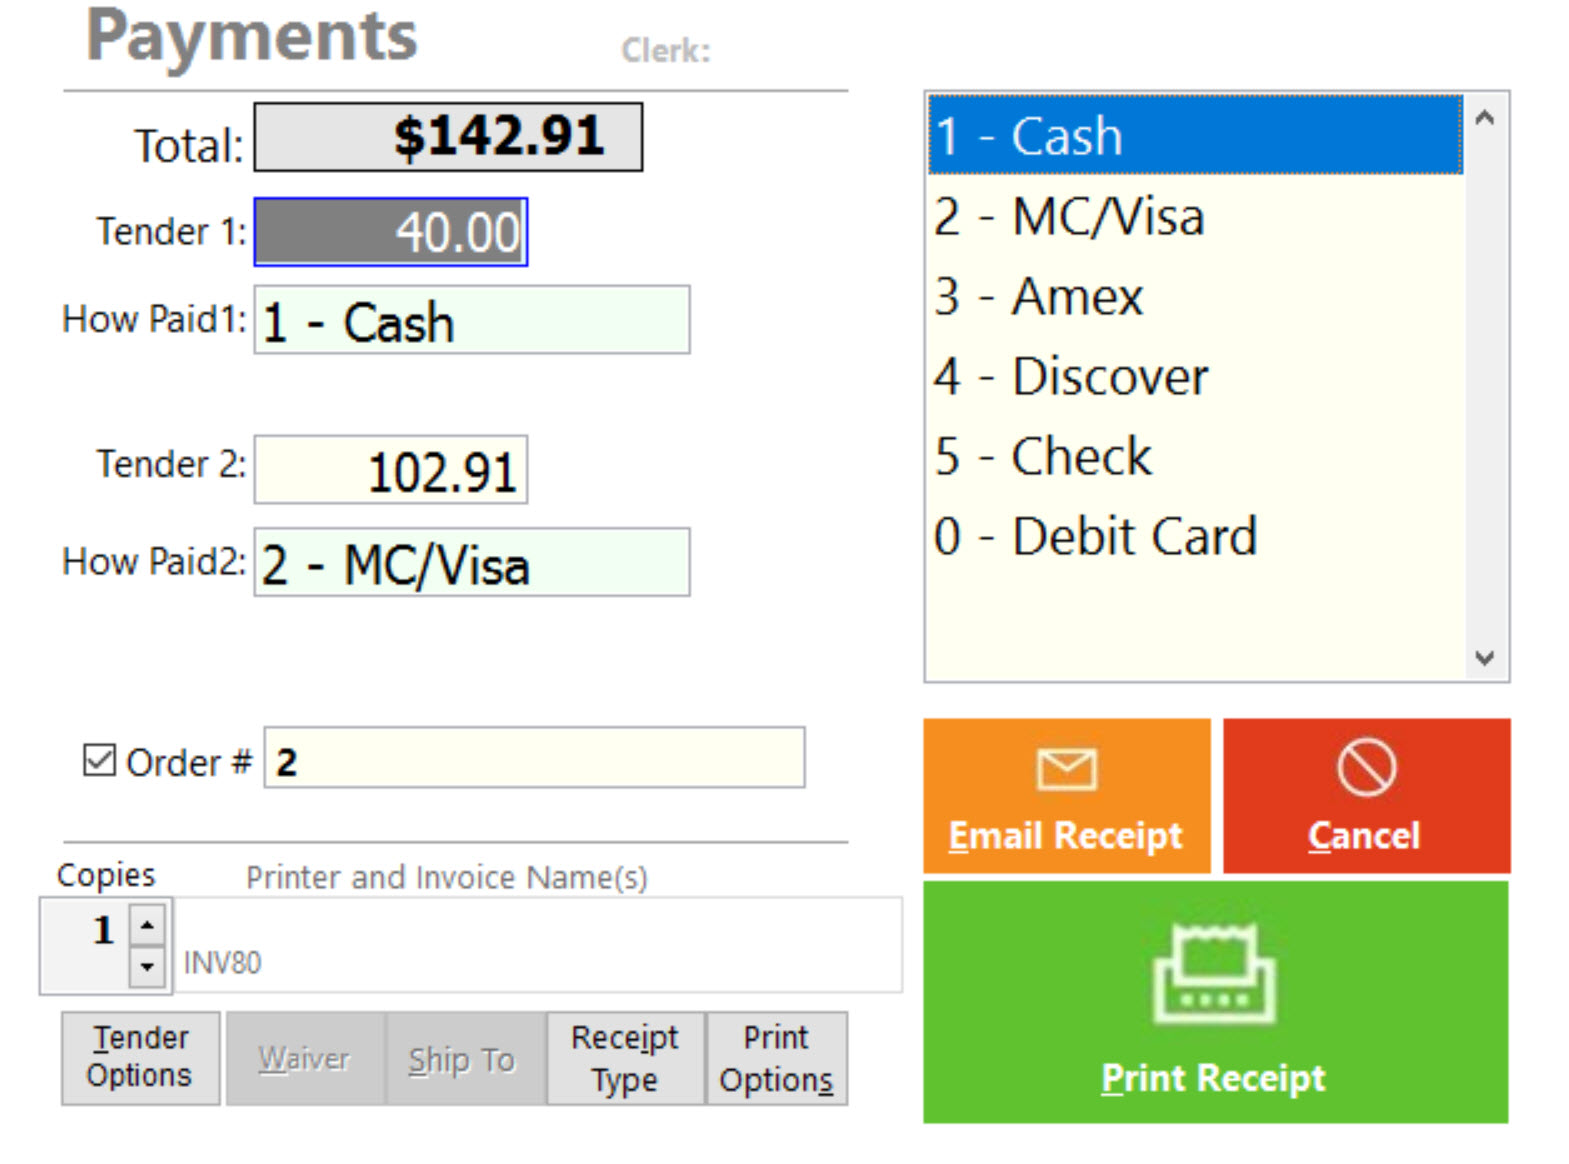Select 5 - Check payment type
This screenshot has height=1164, width=1569.
pyautogui.click(x=1195, y=456)
